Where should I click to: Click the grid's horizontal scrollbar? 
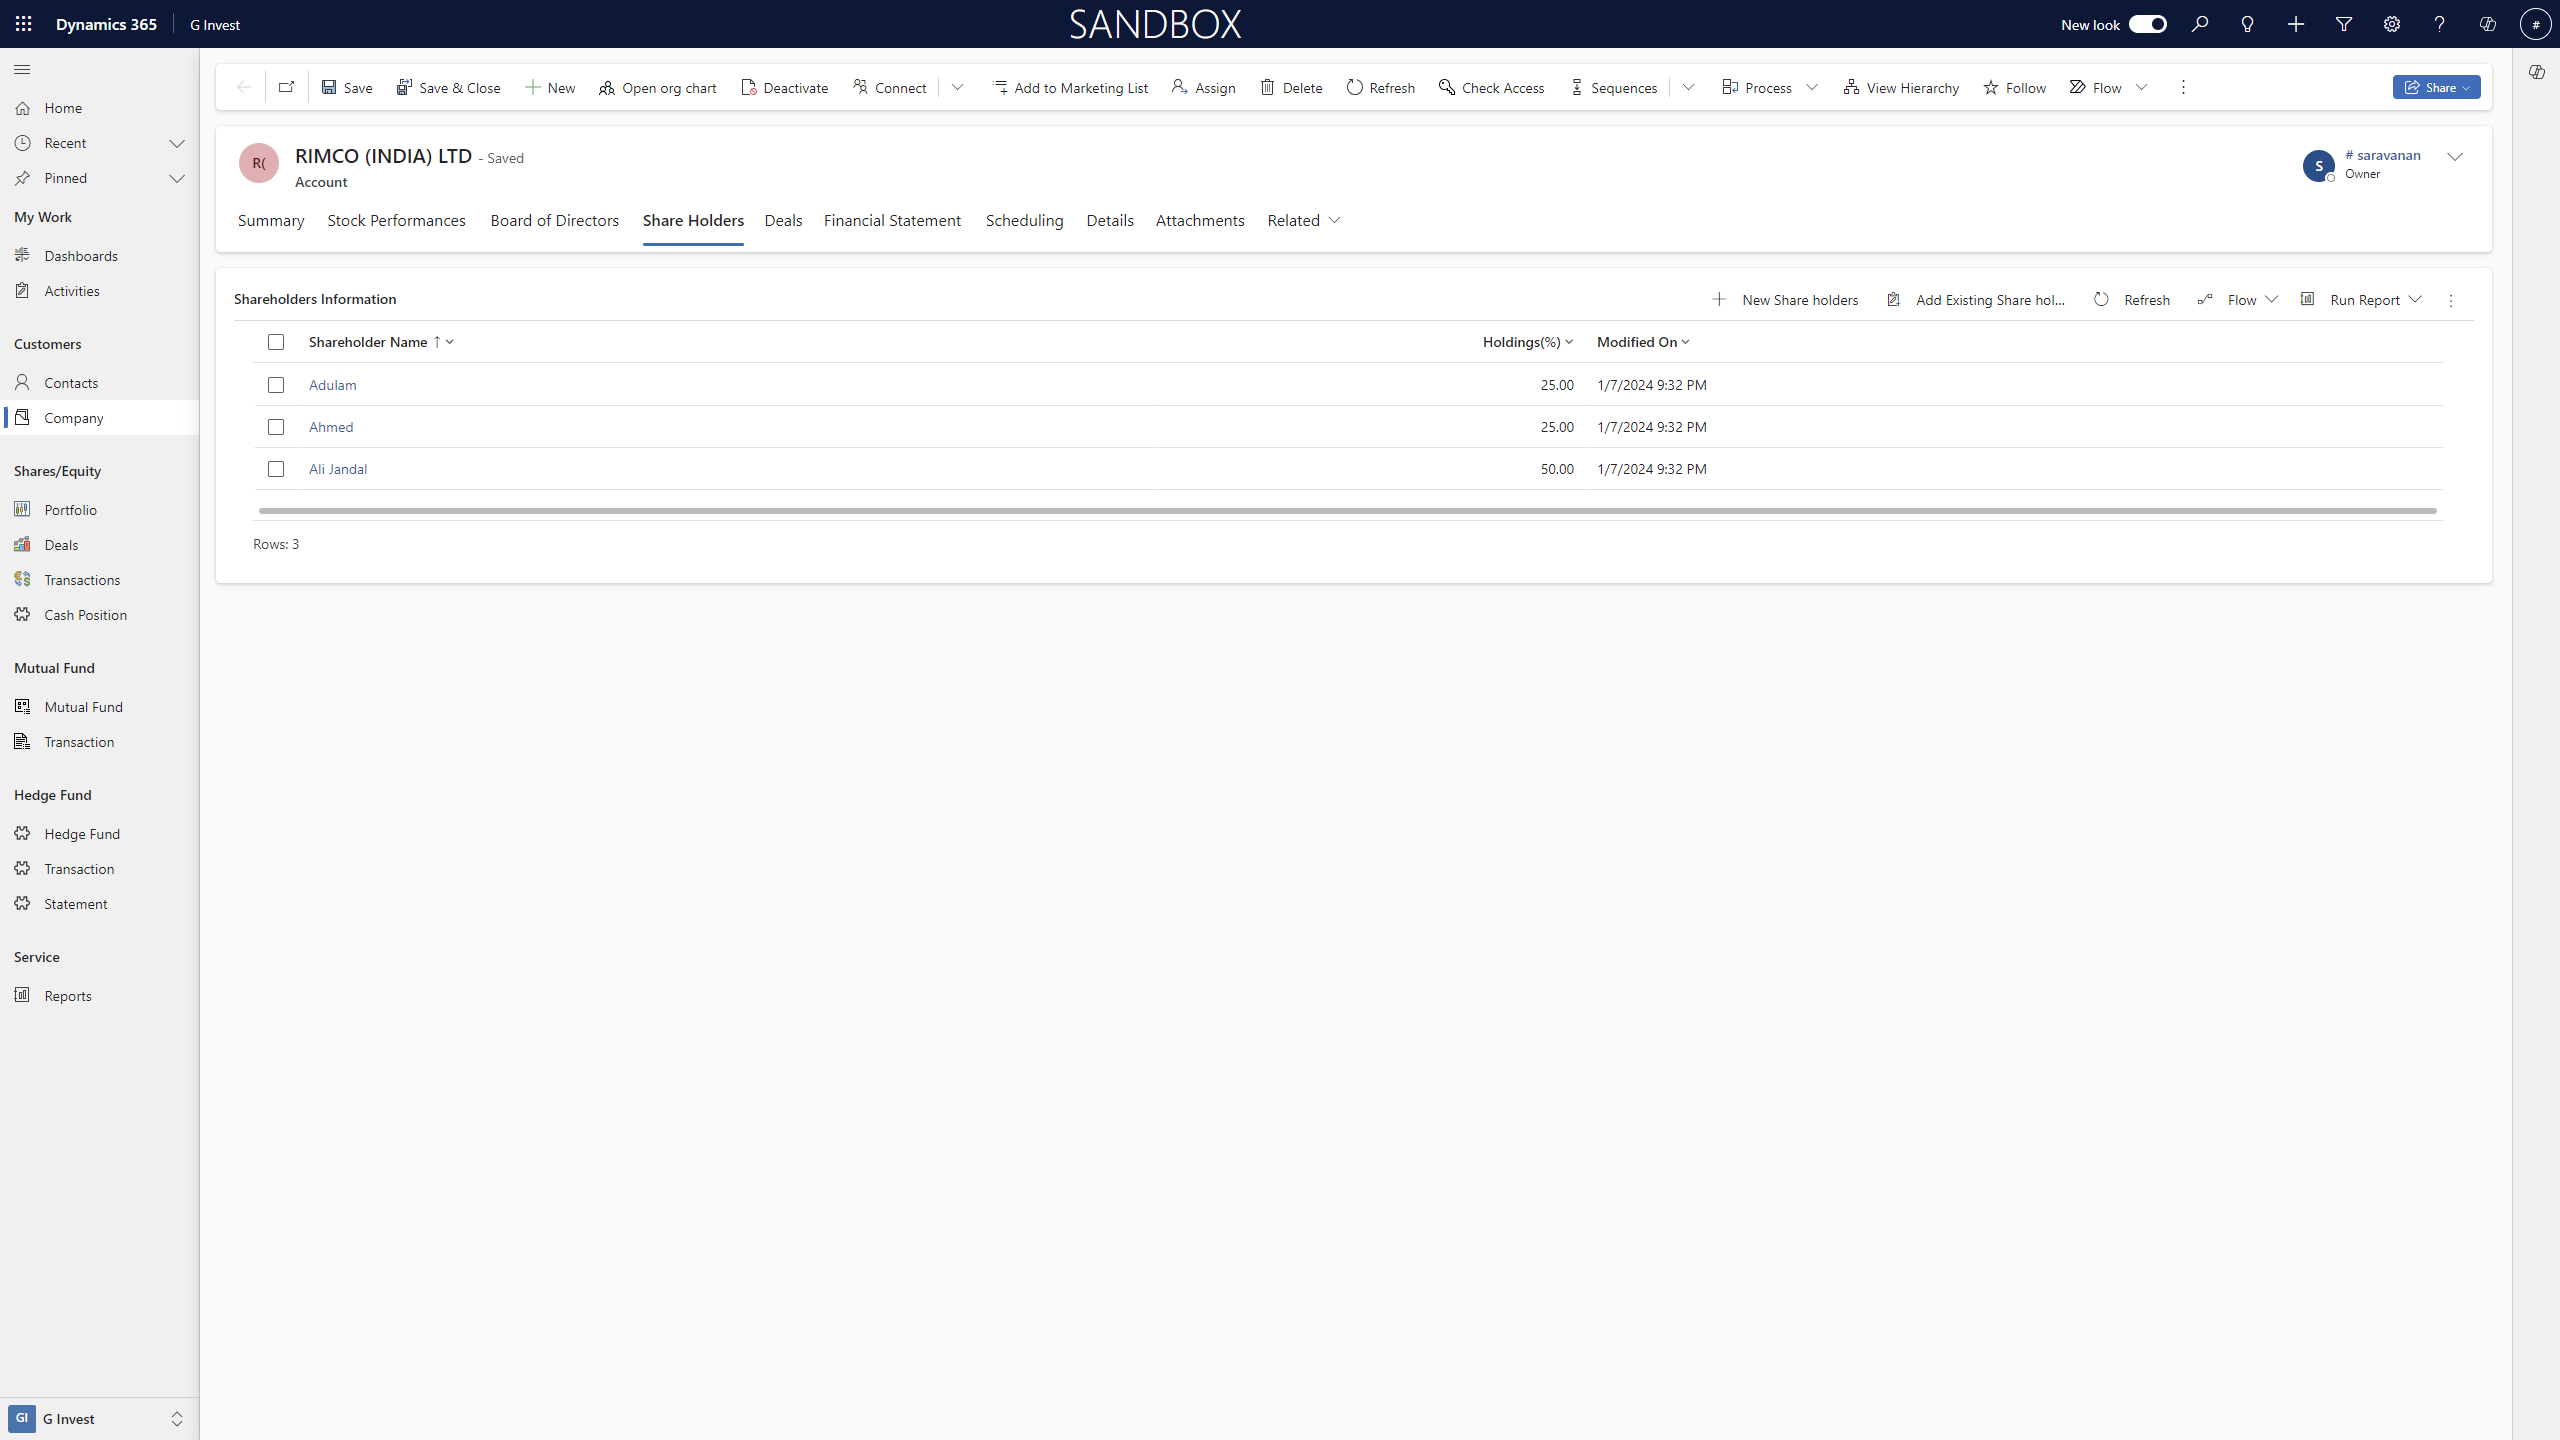[x=1347, y=511]
